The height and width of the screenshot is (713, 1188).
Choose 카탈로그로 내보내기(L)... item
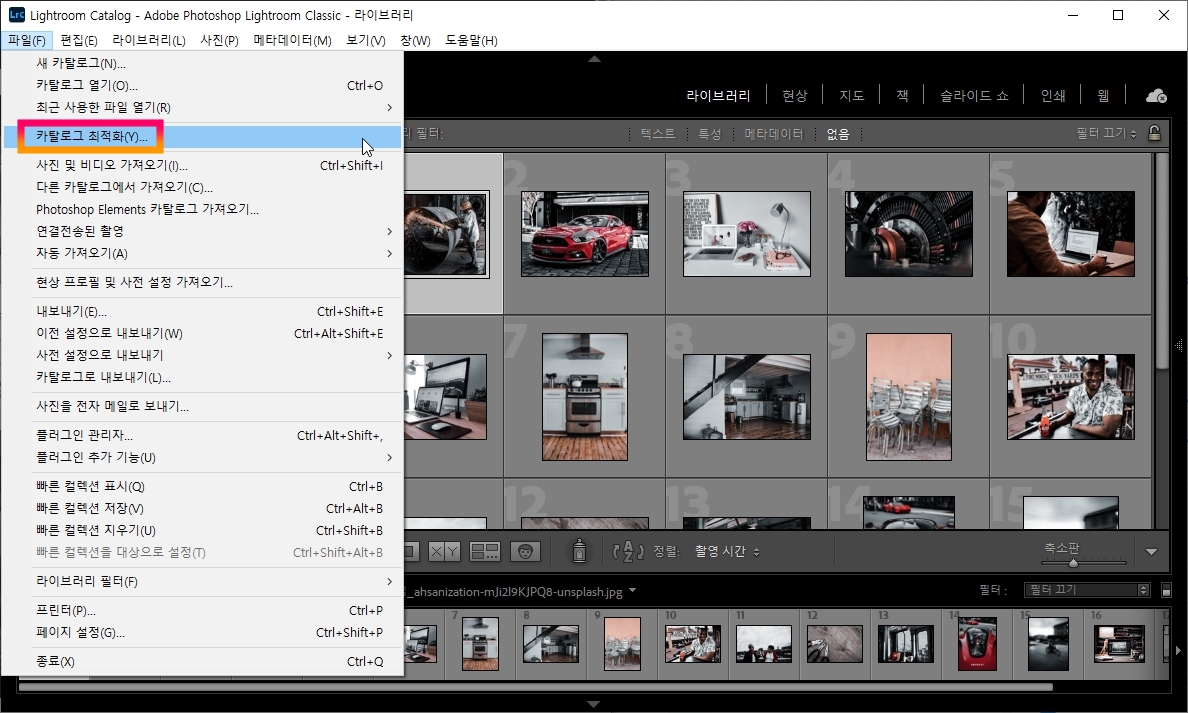point(202,377)
